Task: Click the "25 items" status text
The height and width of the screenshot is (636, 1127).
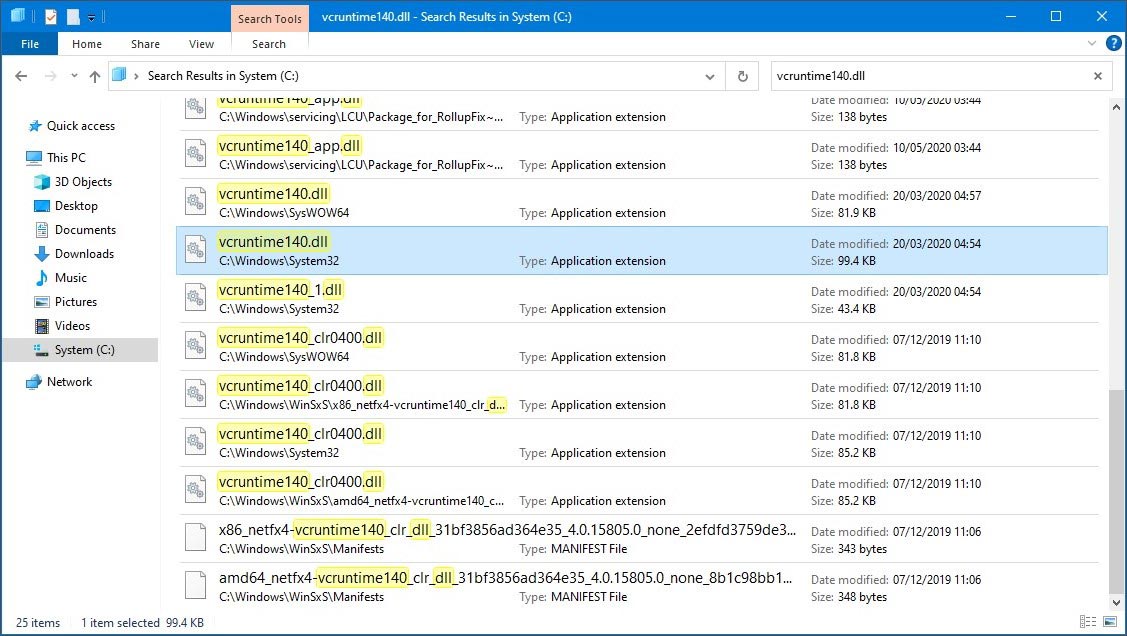Action: pos(38,623)
